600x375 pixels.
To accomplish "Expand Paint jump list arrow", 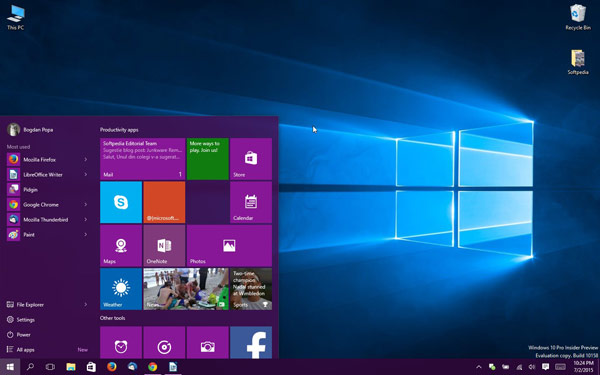I will [x=86, y=234].
